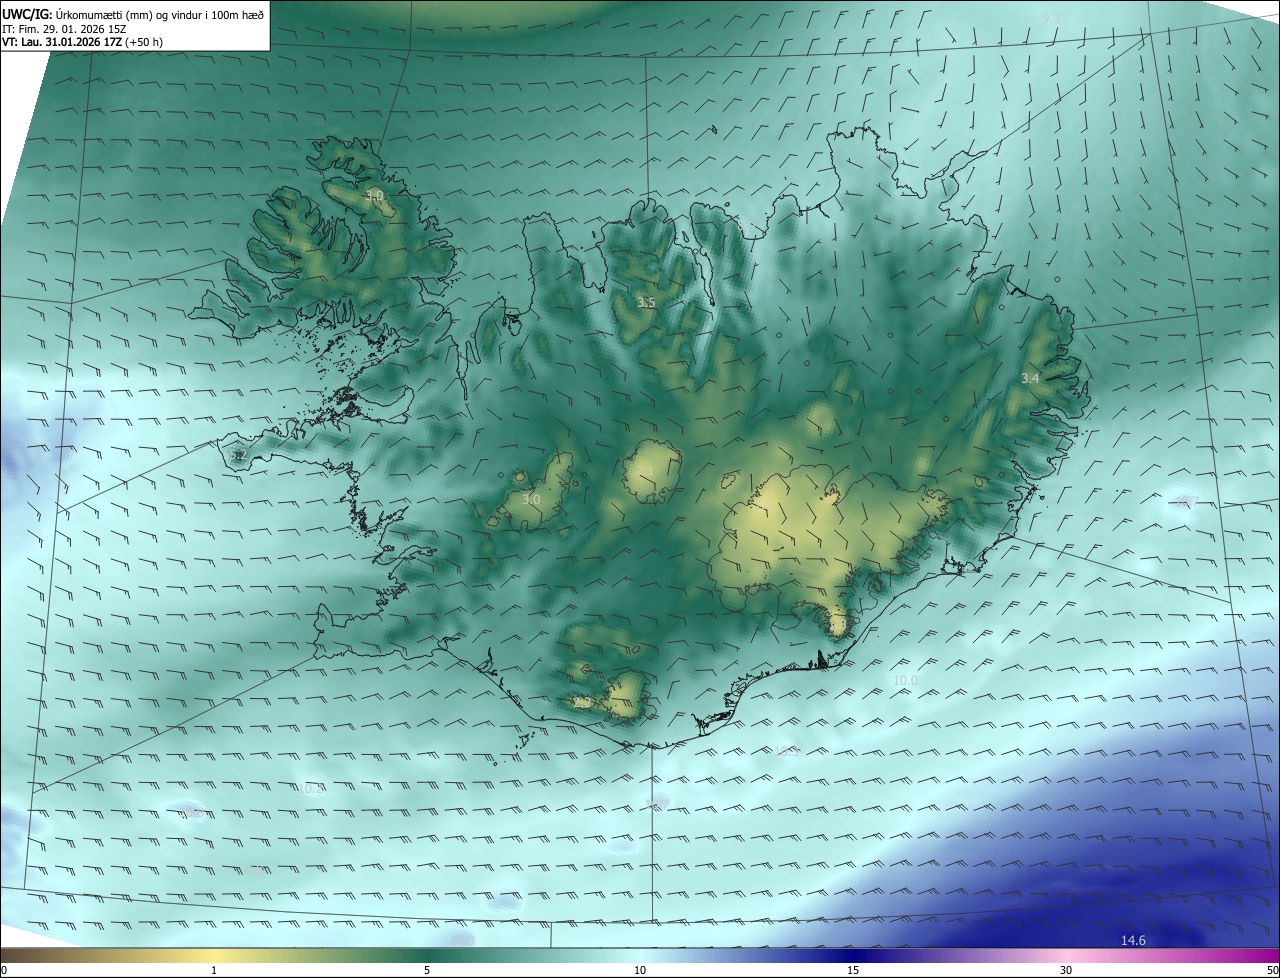Click the 9.3 precipitation value label

tap(1051, 19)
